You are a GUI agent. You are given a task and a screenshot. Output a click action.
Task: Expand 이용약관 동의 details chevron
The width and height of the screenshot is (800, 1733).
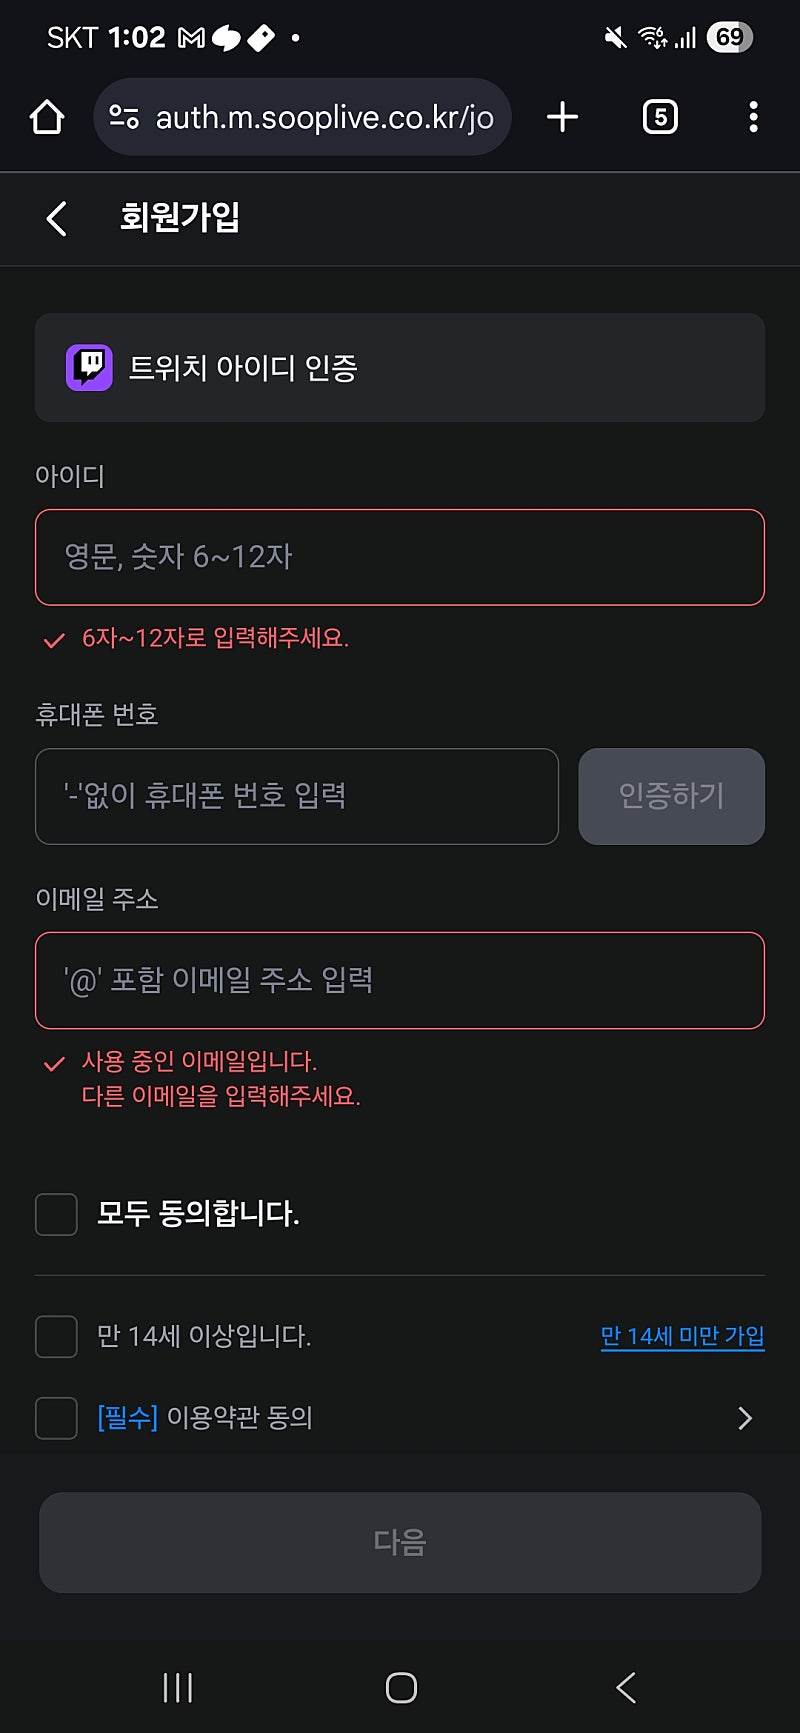pos(744,1418)
